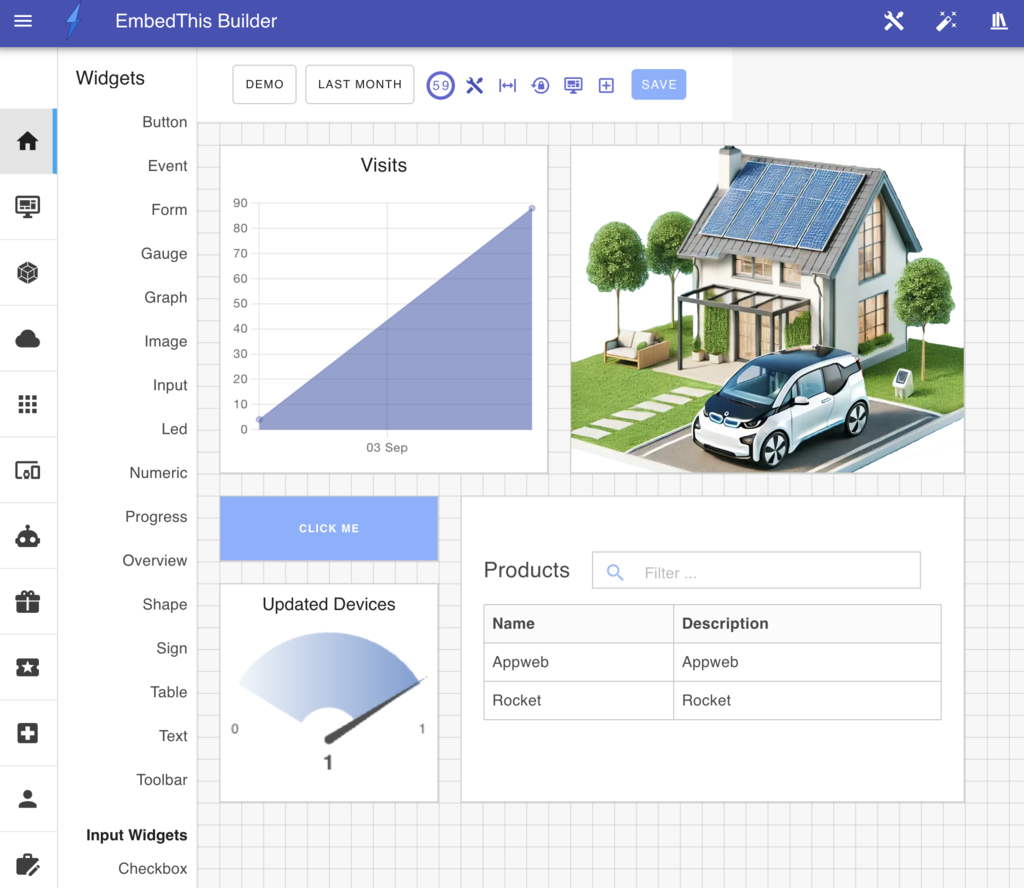Image resolution: width=1024 pixels, height=888 pixels.
Task: Open the toolbox icon in the top header
Action: click(893, 20)
